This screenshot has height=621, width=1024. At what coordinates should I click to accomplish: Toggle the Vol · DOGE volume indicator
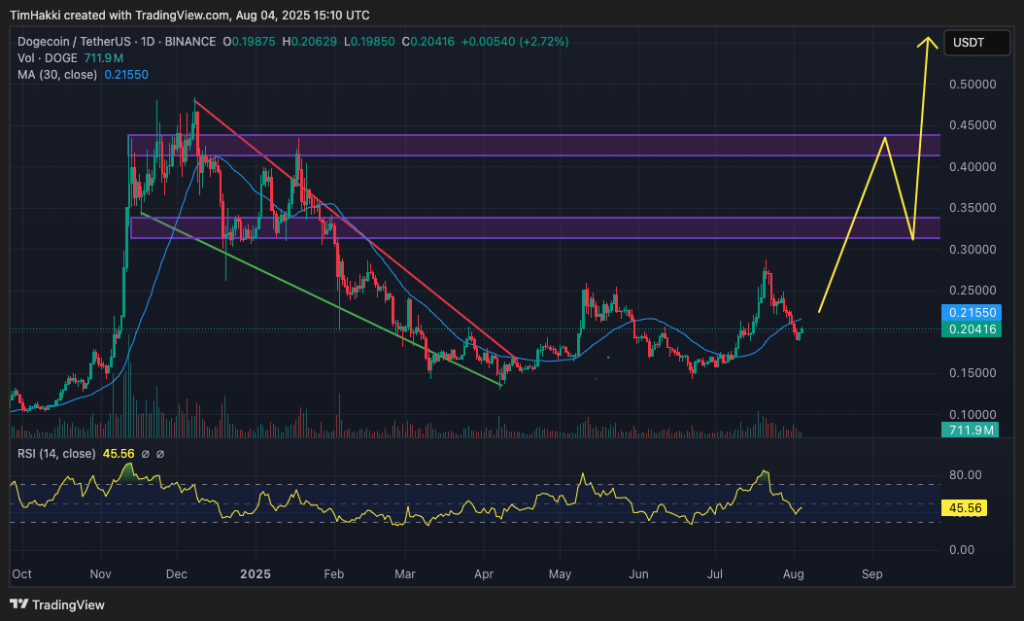point(47,58)
